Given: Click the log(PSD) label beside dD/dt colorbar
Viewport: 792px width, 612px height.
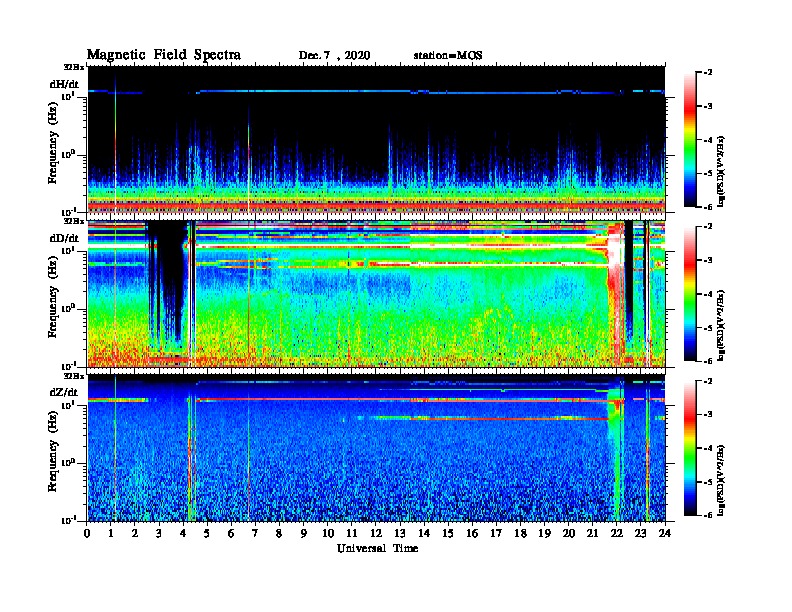Looking at the screenshot, I should [722, 325].
